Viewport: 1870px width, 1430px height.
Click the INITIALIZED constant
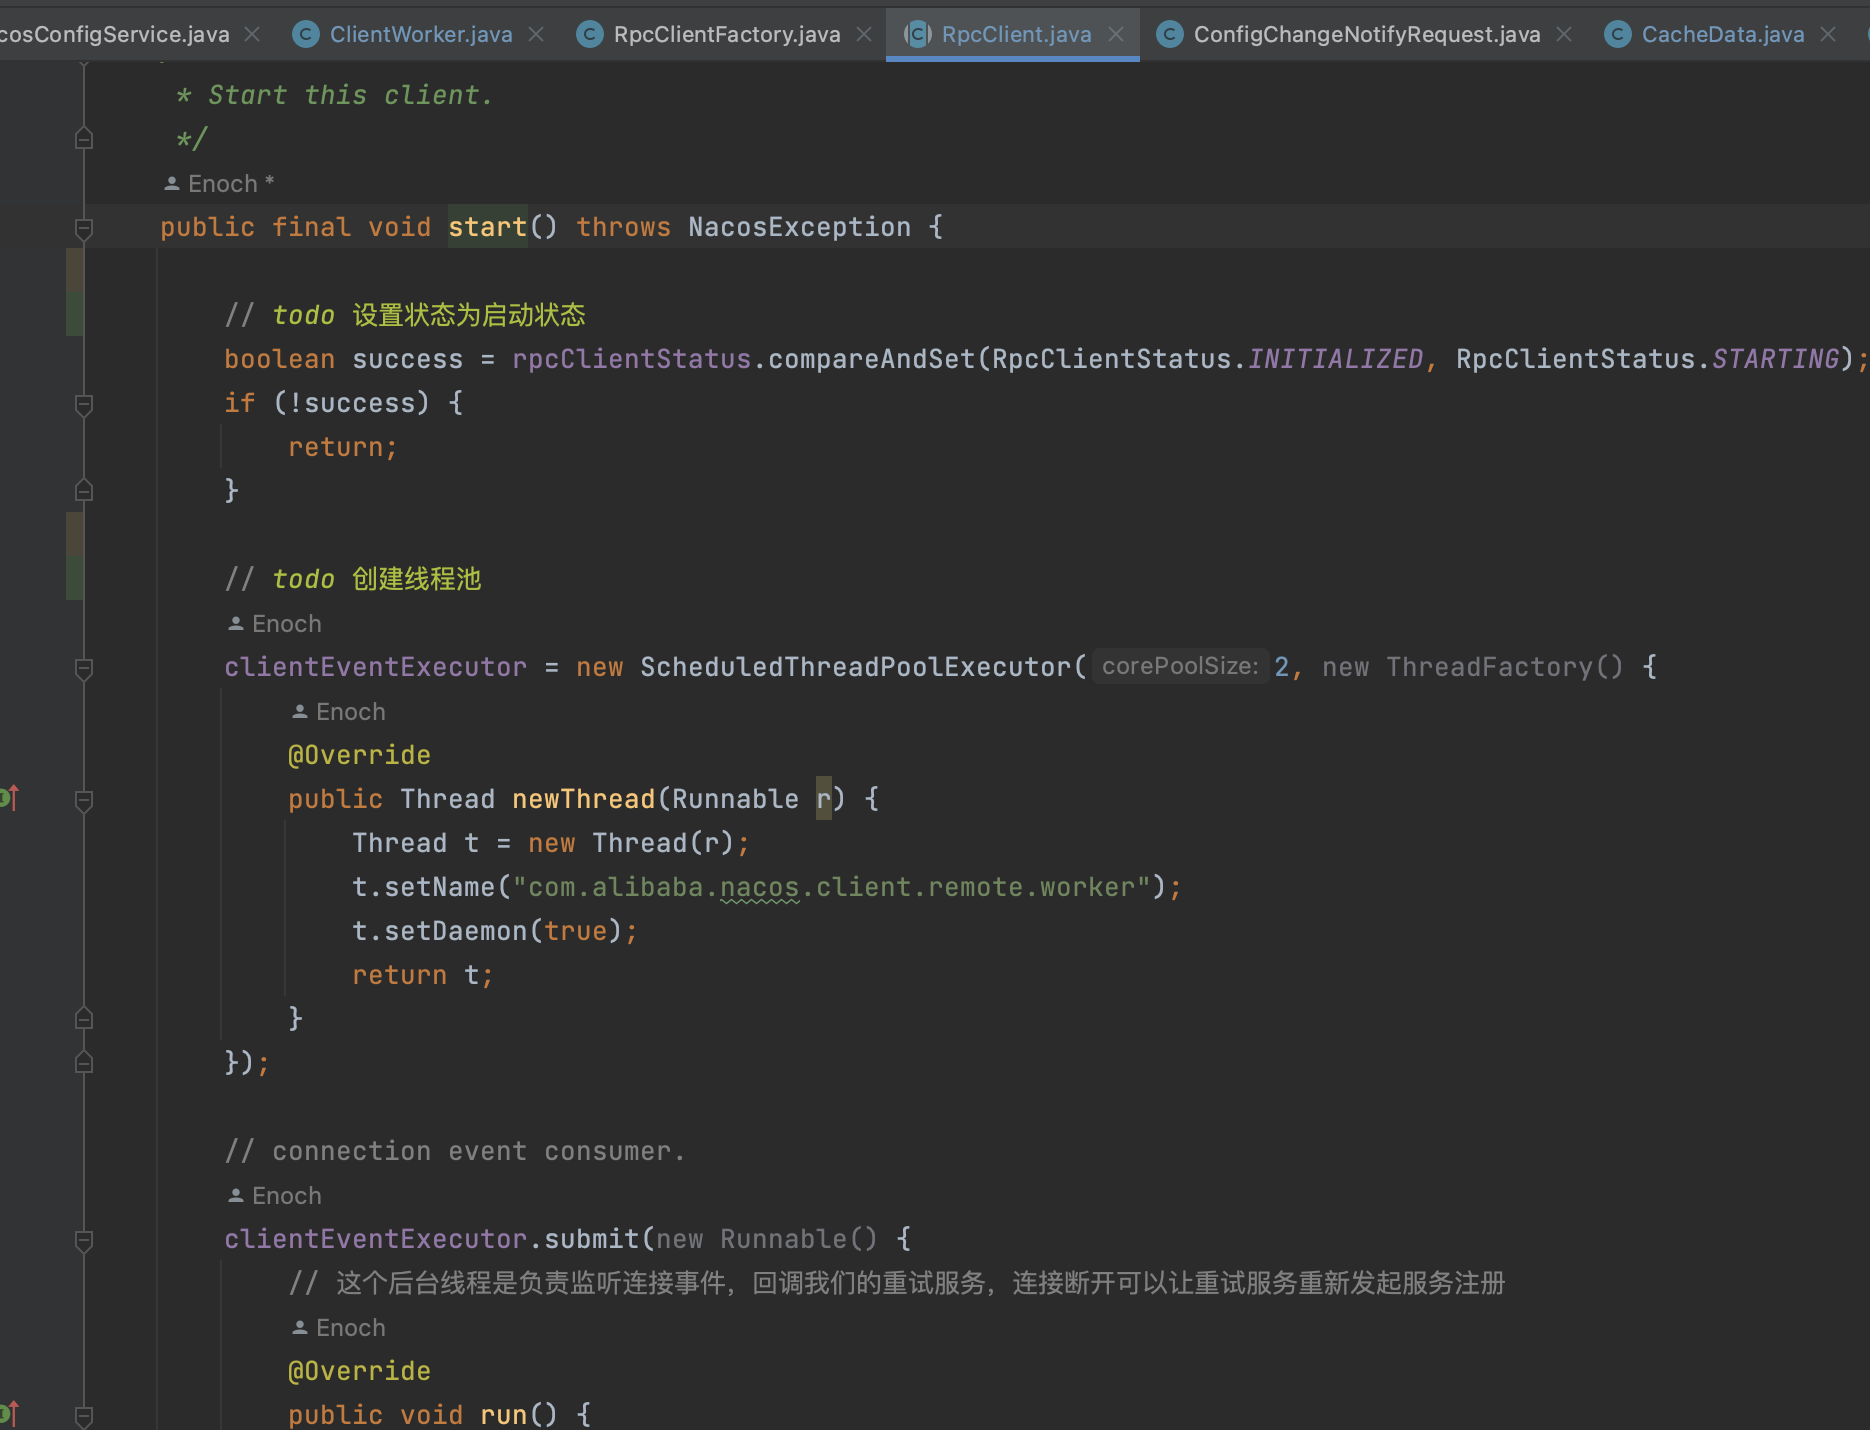[1335, 359]
